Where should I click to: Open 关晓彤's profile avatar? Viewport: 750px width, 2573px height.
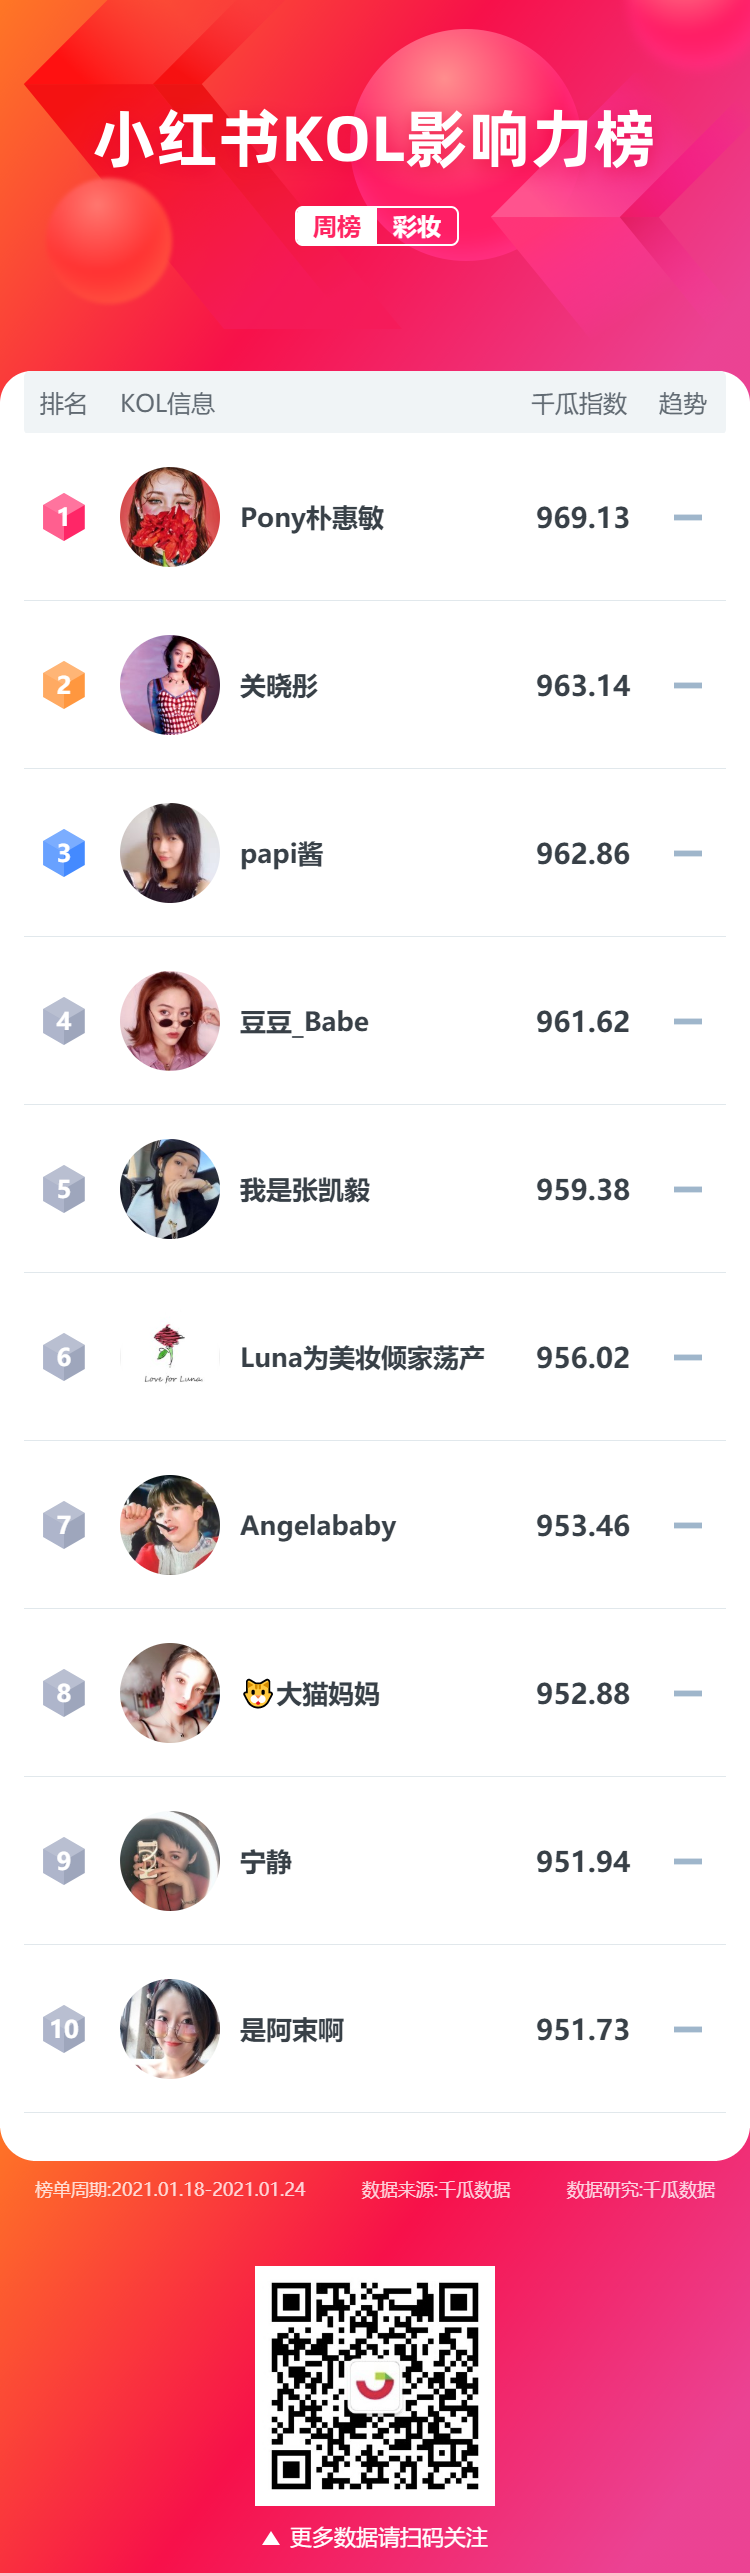click(170, 685)
